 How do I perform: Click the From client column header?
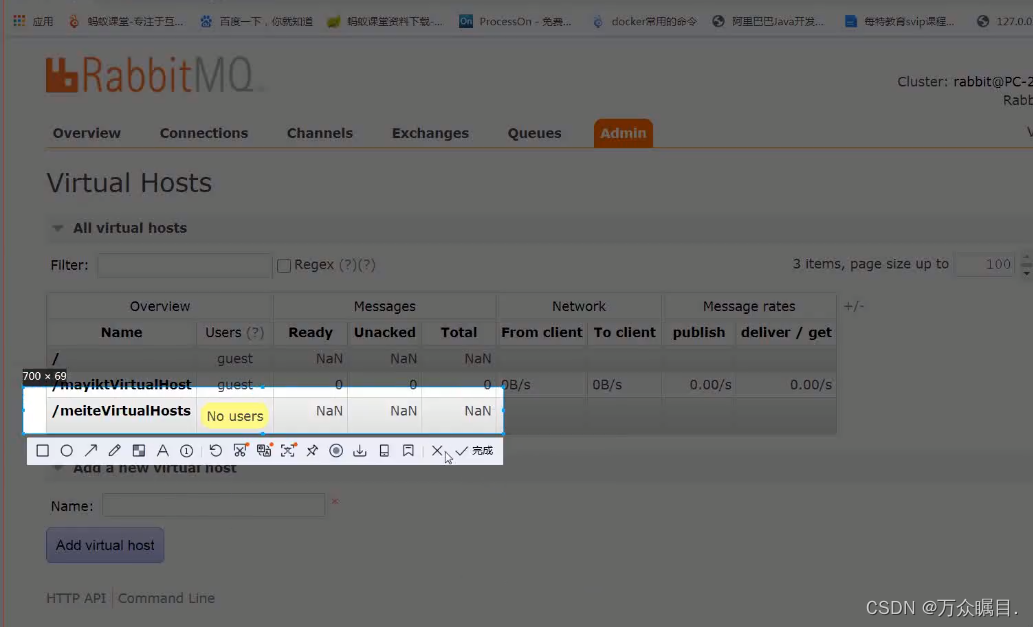pyautogui.click(x=542, y=333)
